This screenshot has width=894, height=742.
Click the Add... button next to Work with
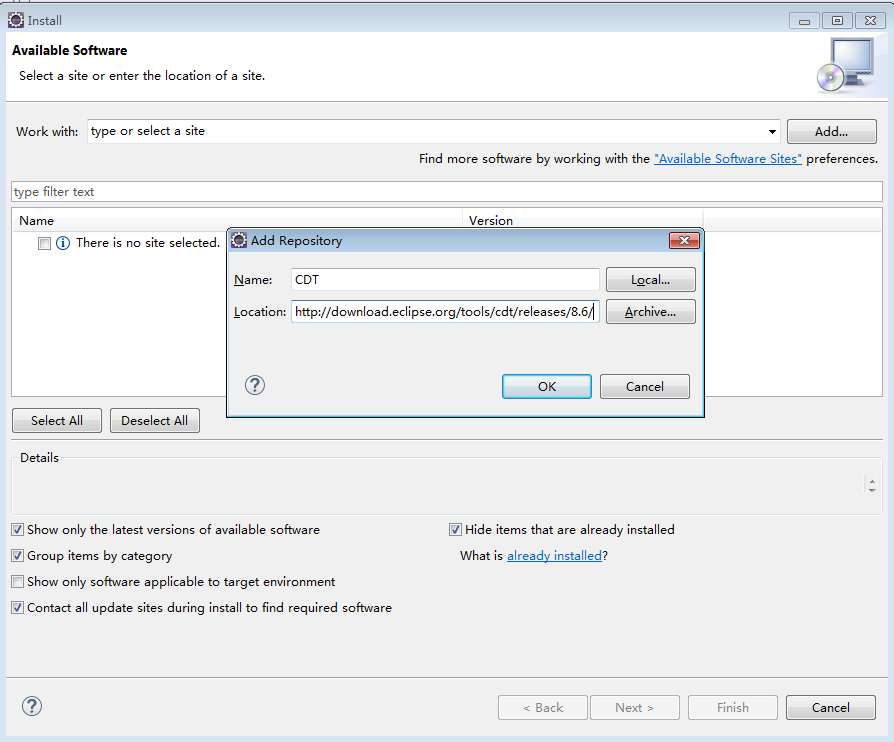[x=831, y=132]
